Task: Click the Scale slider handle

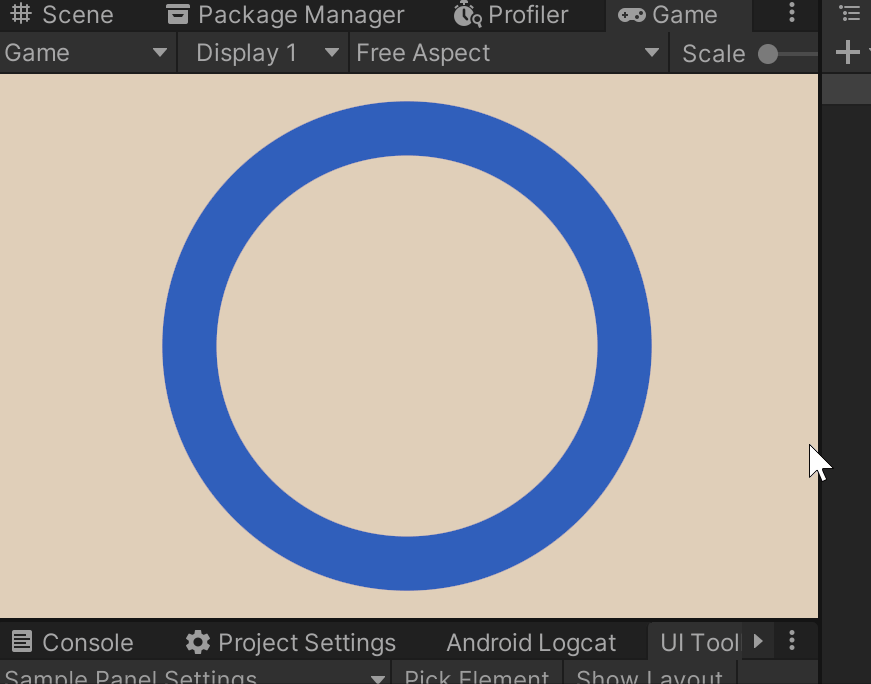Action: click(x=768, y=54)
